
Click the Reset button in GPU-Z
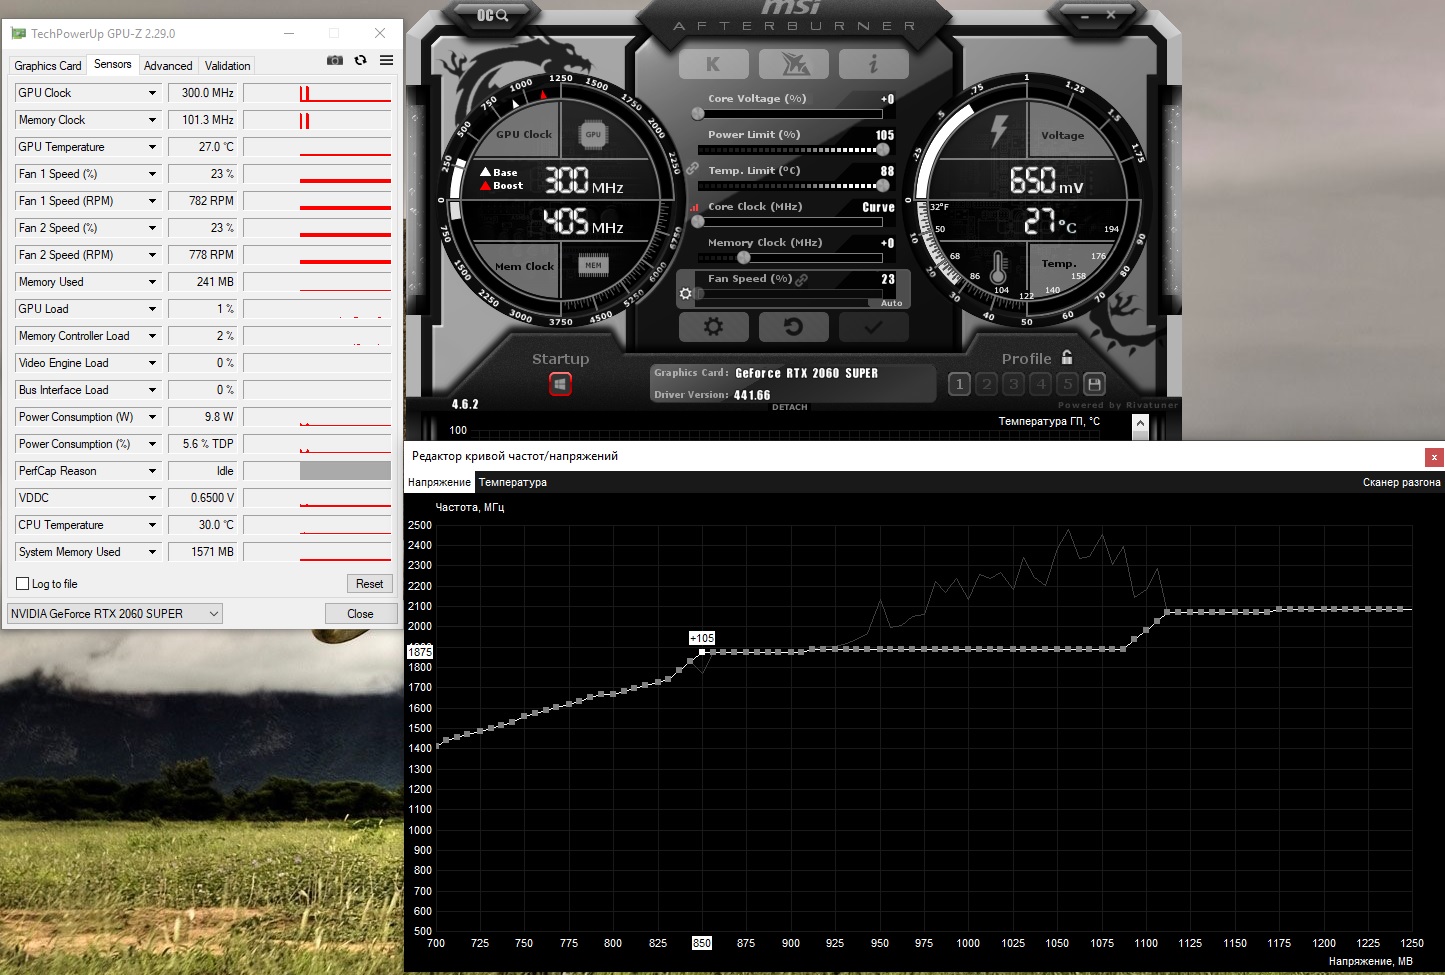click(x=369, y=584)
